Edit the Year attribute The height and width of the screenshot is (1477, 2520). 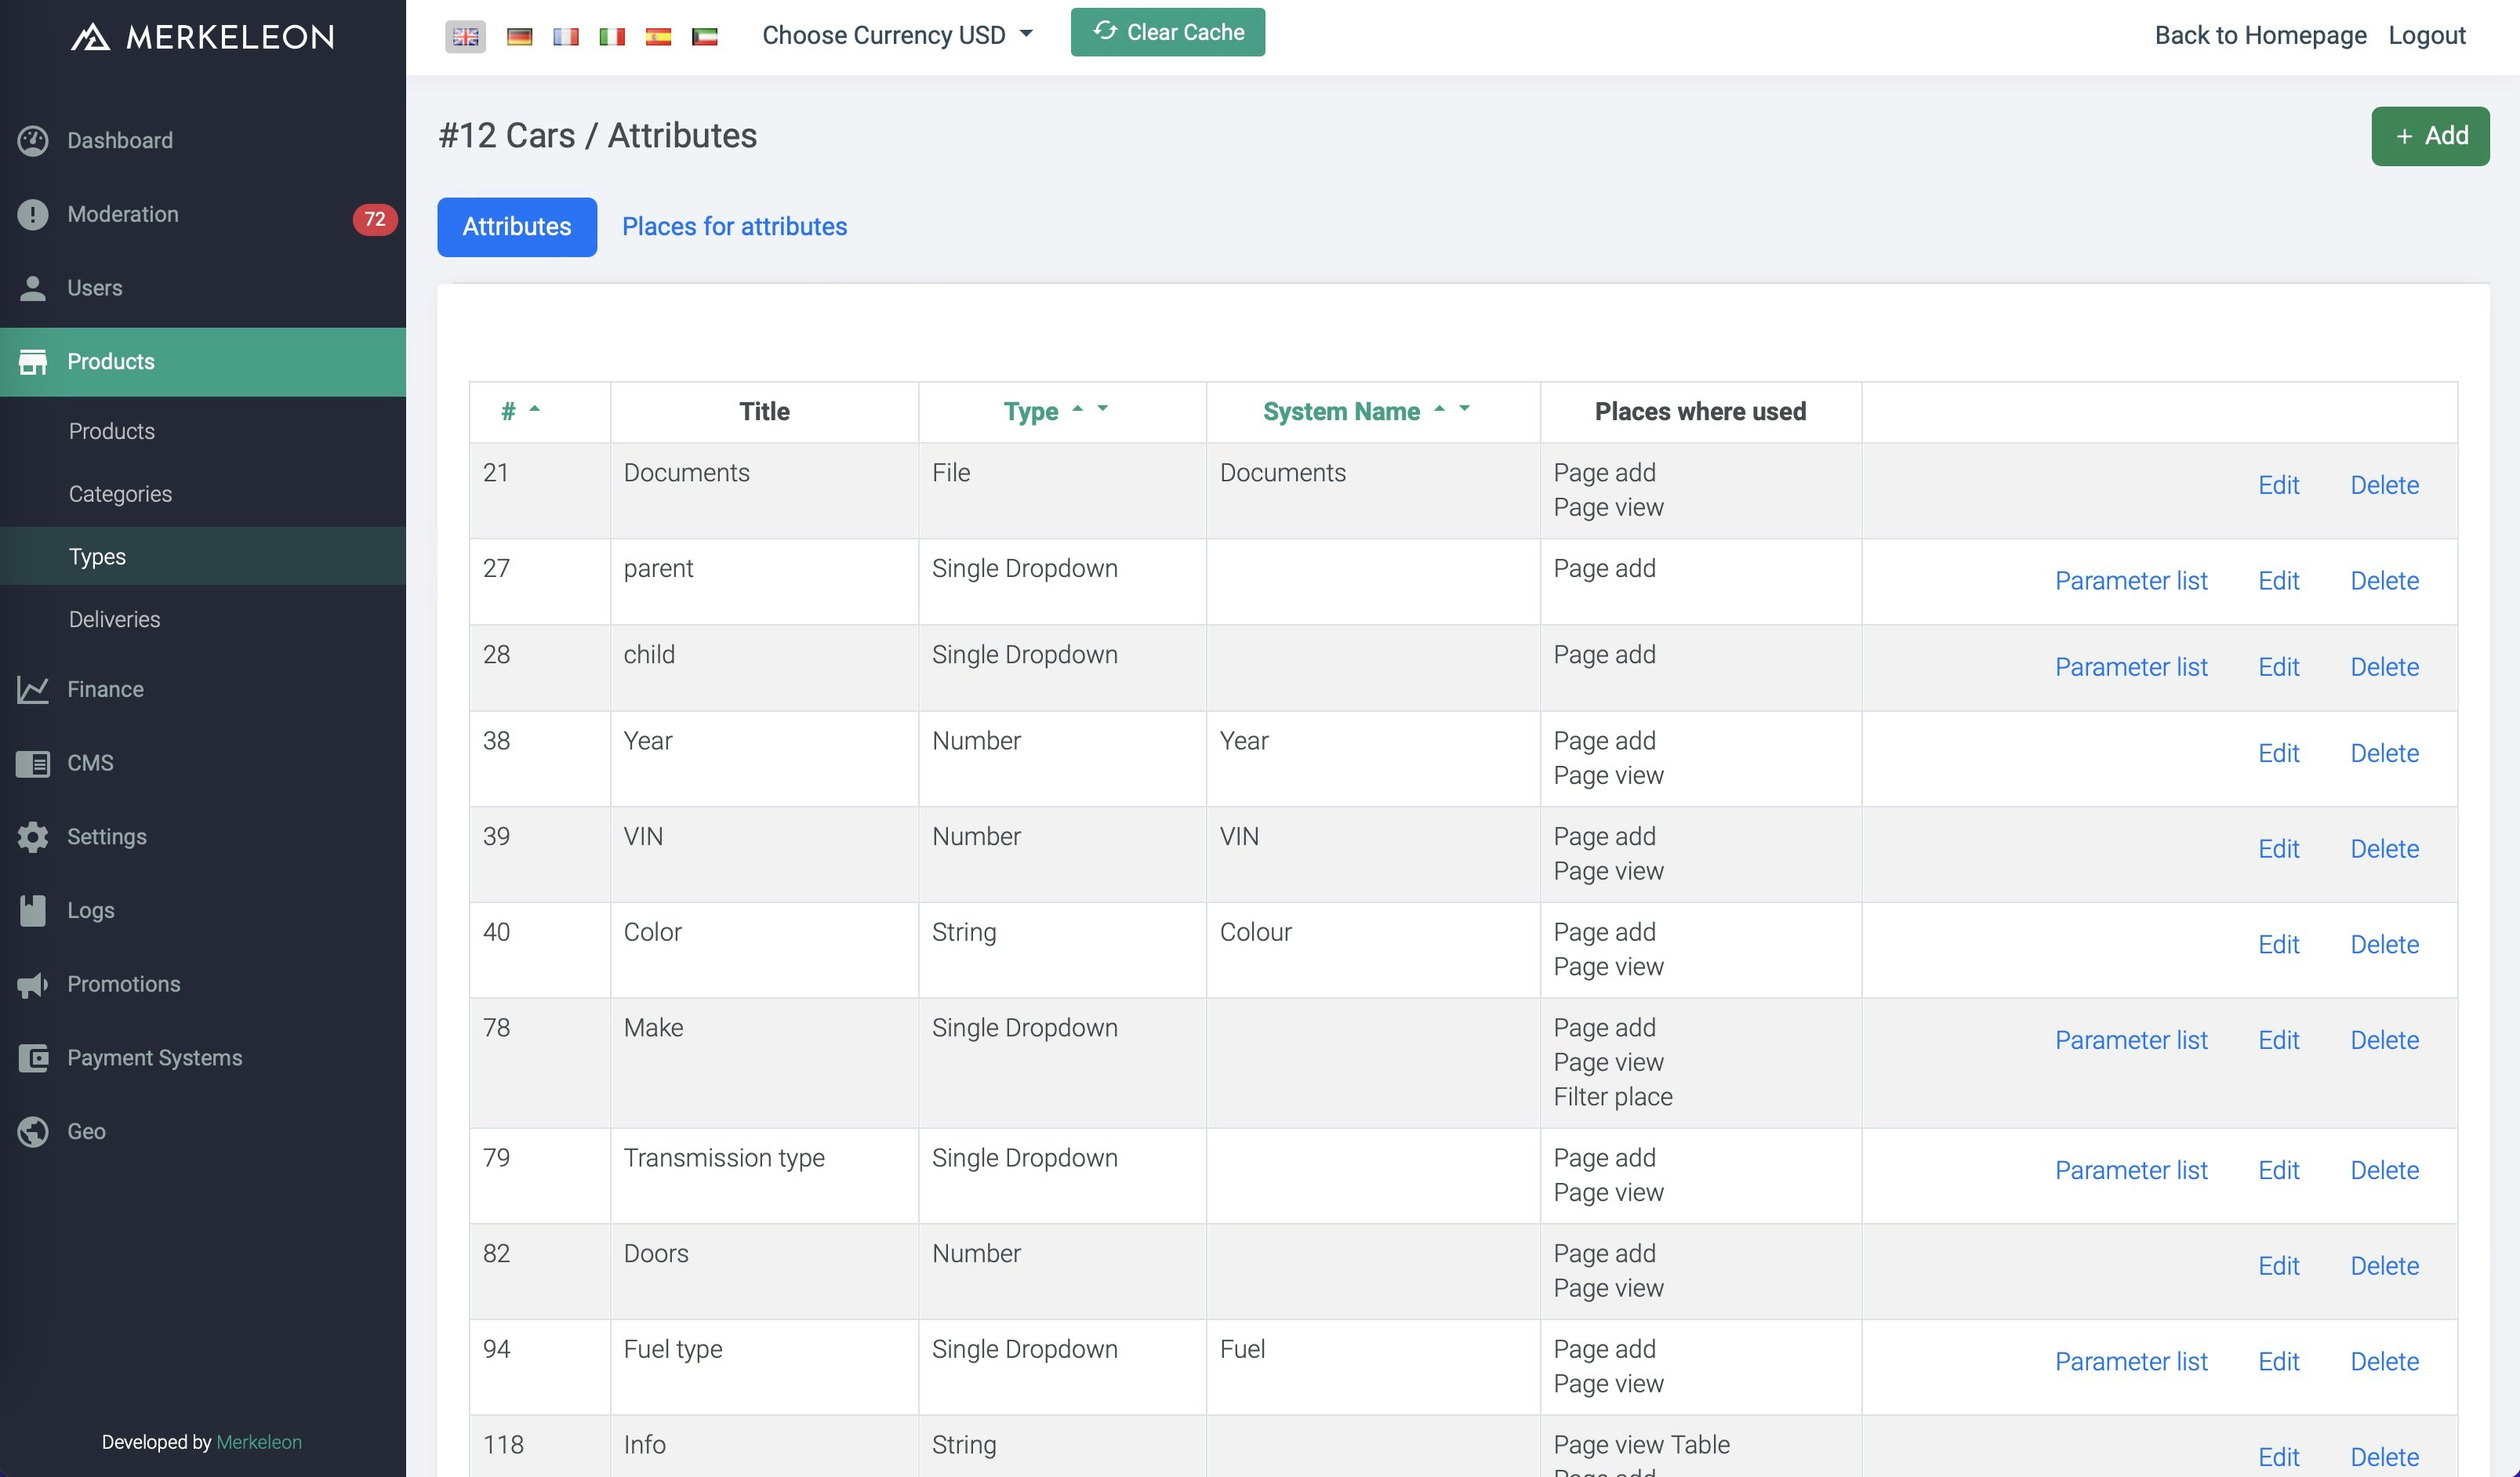point(2278,753)
